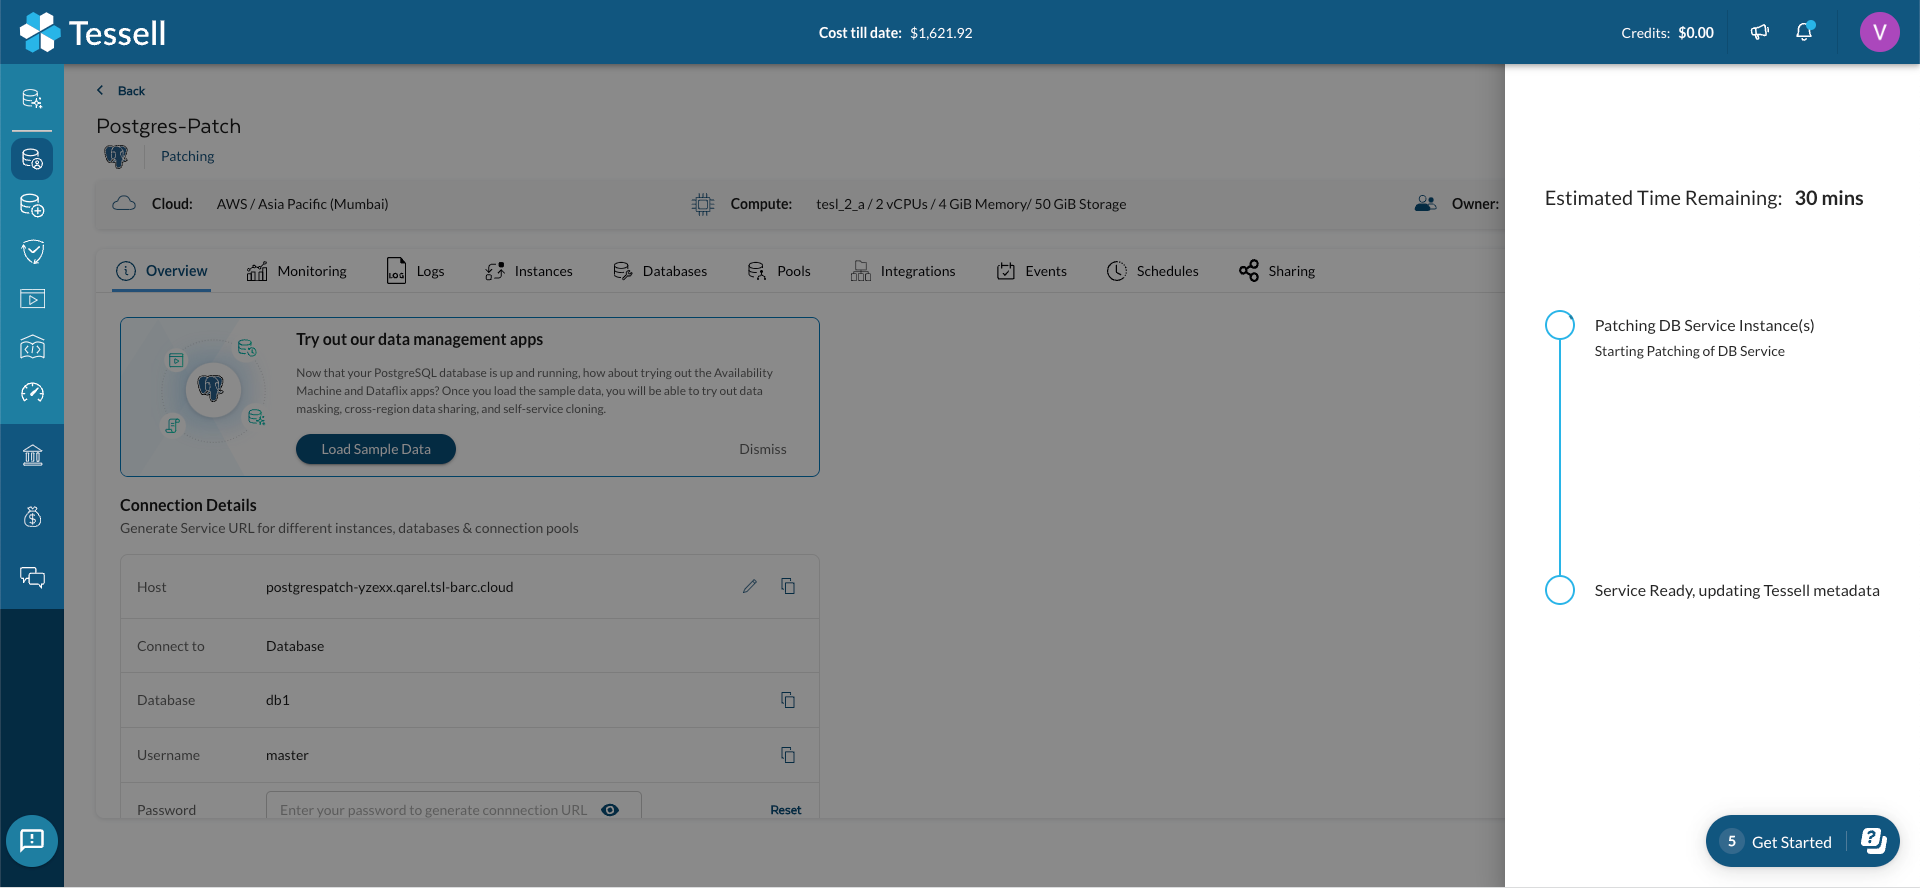Click host postgrespatch-yzexx.qarel.tsl-barc.cloud text
Screen dimensions: 1920x889
click(390, 587)
